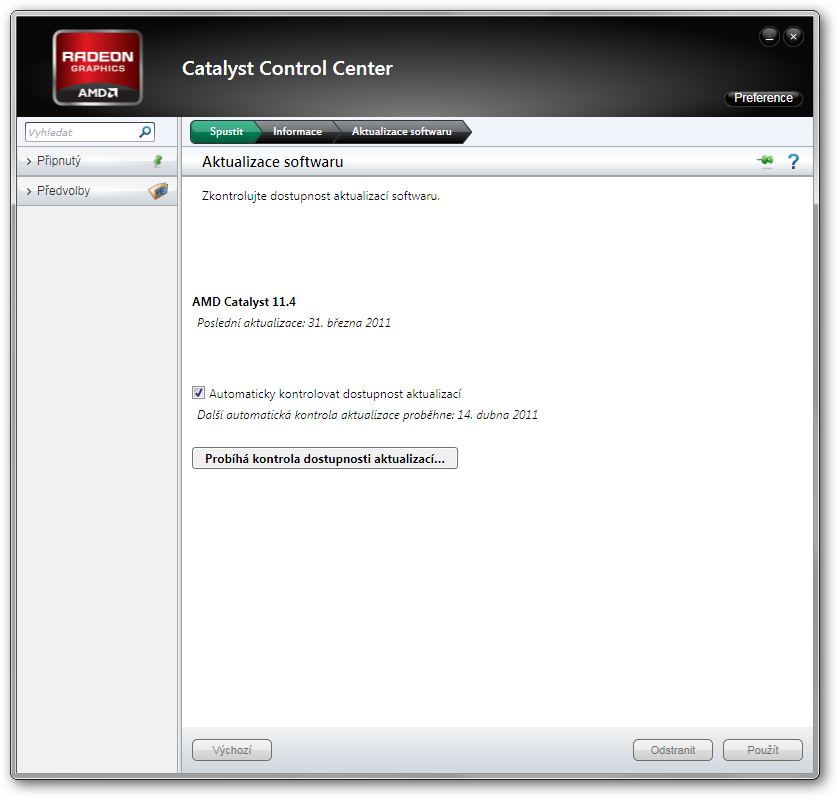Select the Aktualizace softwaru breadcrumb
Image resolution: width=838 pixels, height=798 pixels.
[x=401, y=131]
